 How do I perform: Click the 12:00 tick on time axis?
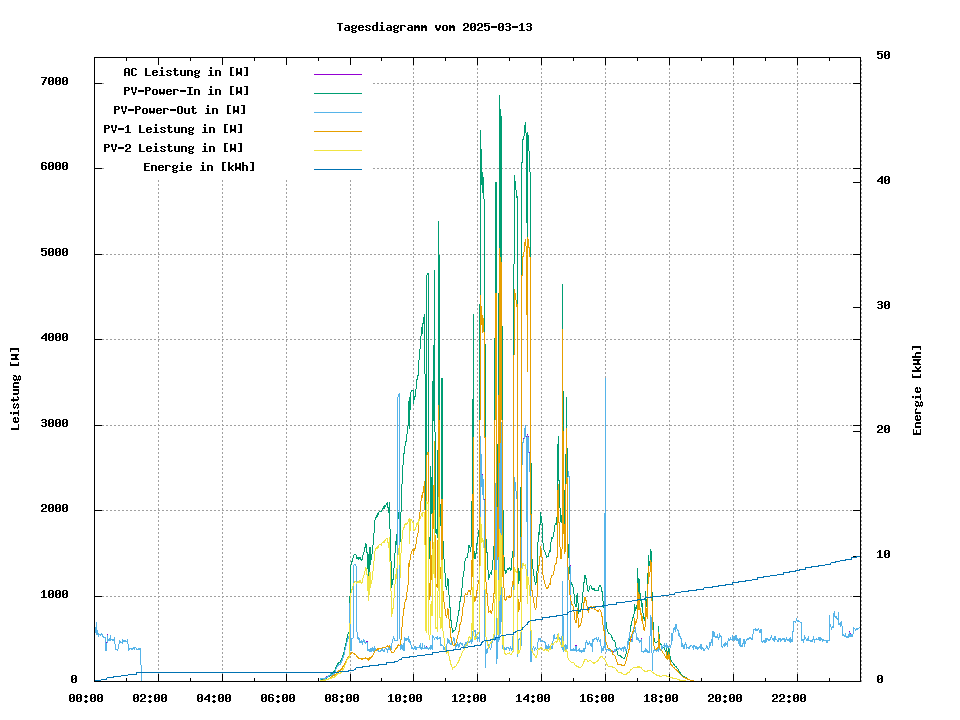click(476, 698)
